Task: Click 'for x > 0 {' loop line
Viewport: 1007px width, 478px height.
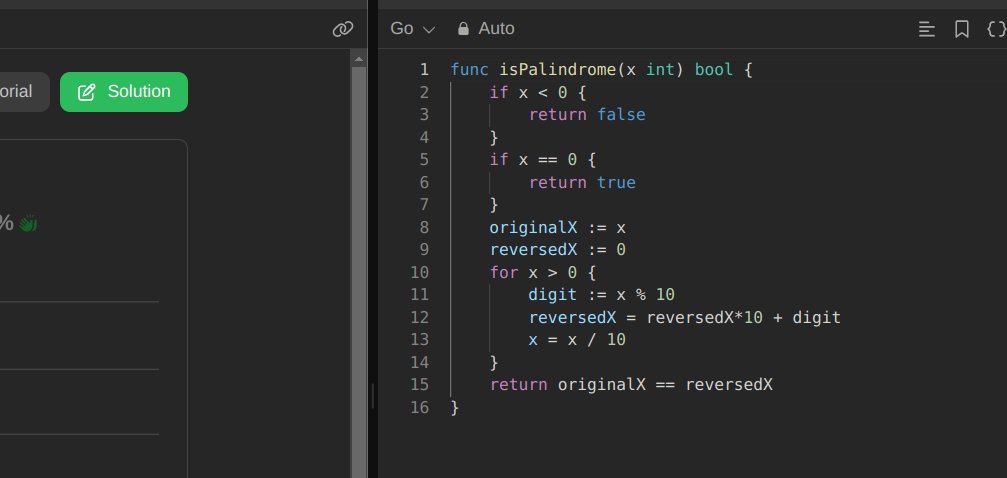Action: (x=543, y=272)
